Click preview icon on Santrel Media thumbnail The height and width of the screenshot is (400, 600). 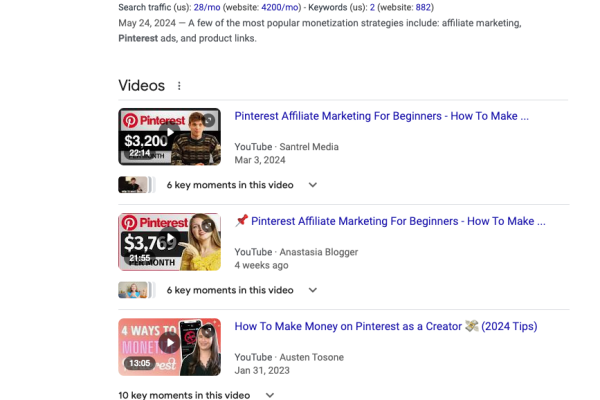tap(209, 121)
